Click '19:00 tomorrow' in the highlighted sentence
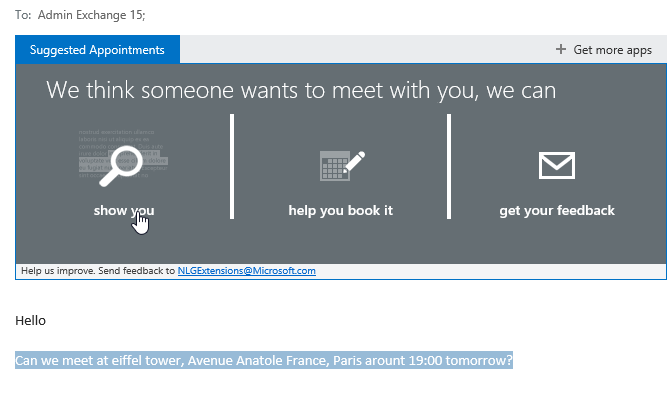This screenshot has width=672, height=409. (x=462, y=360)
